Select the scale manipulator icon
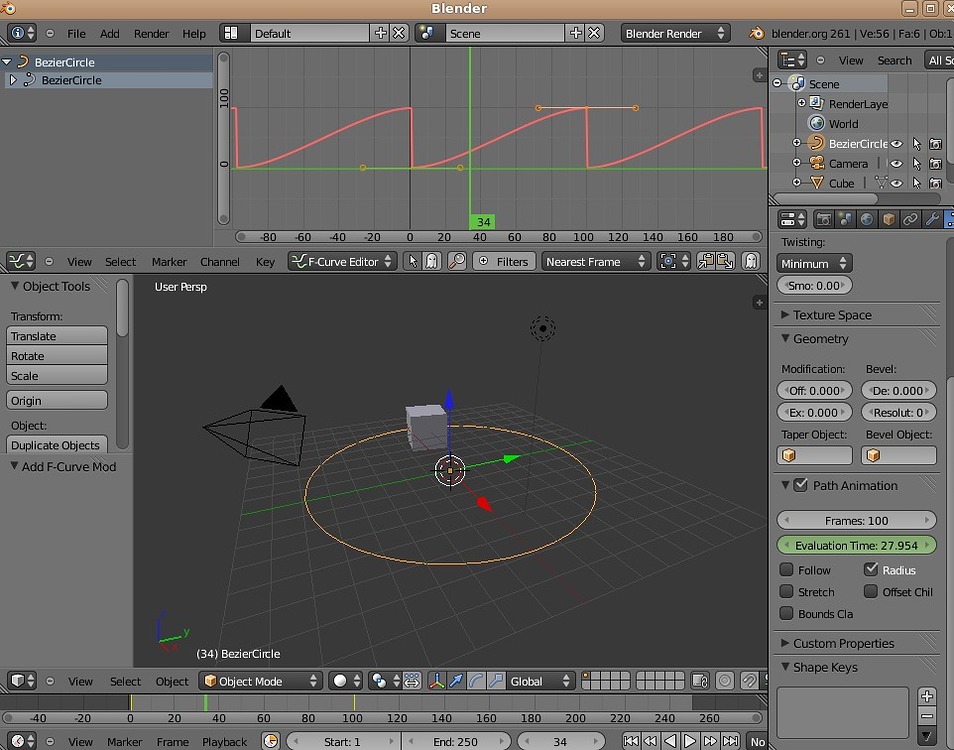This screenshot has height=750, width=954. point(496,681)
